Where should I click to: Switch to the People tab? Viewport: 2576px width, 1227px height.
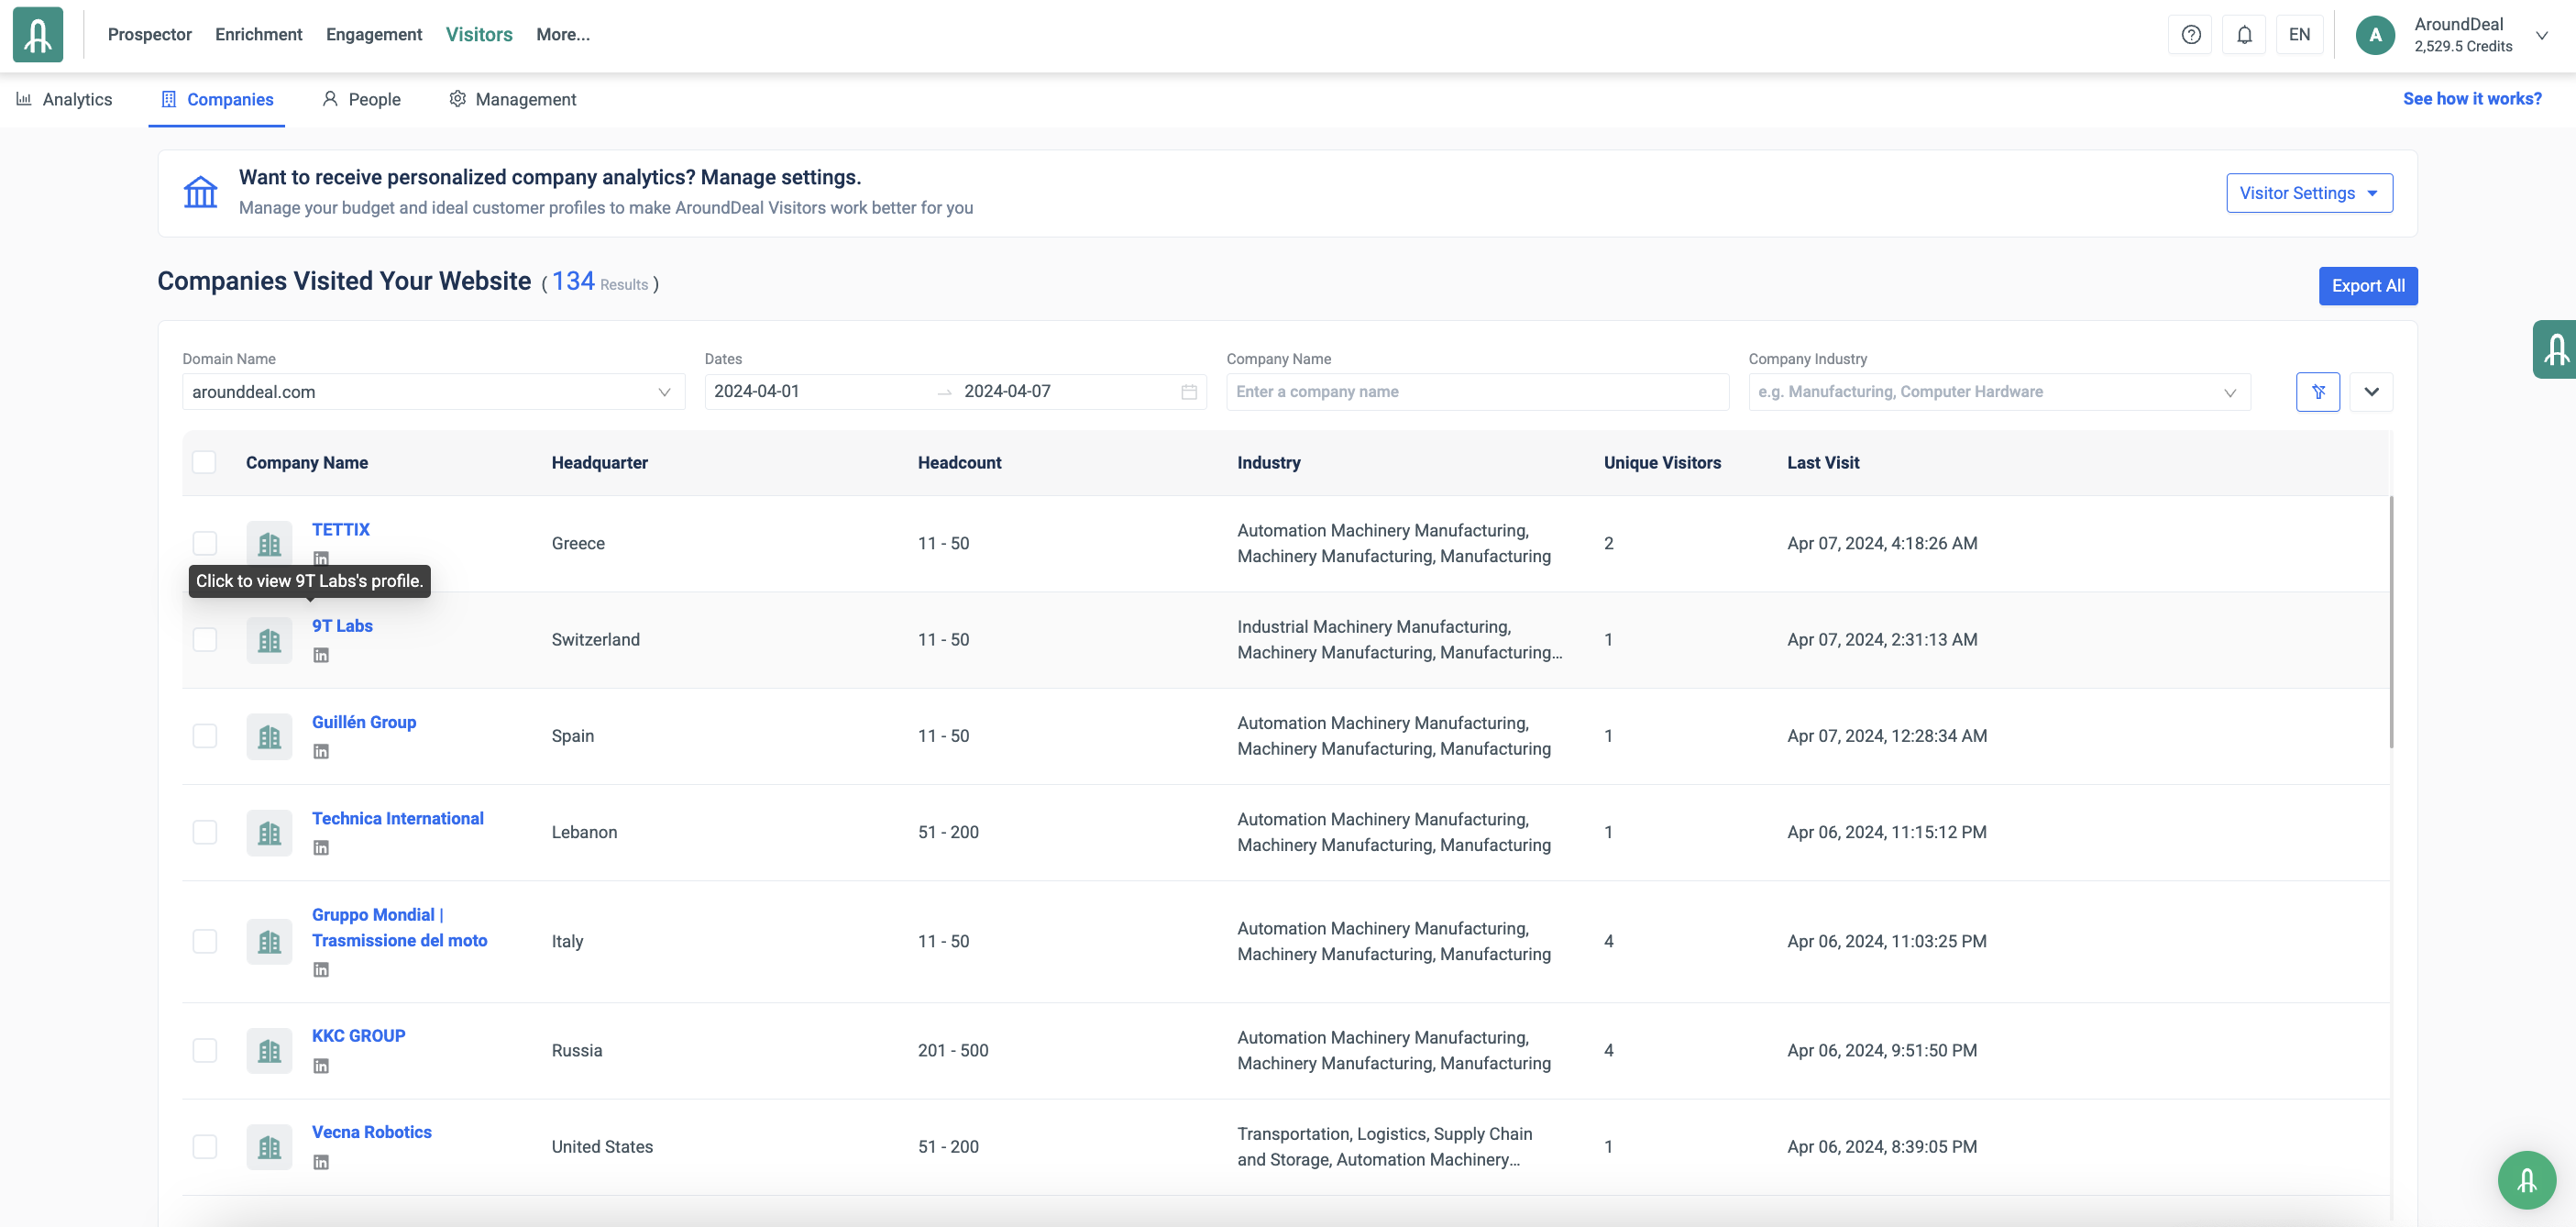[361, 99]
